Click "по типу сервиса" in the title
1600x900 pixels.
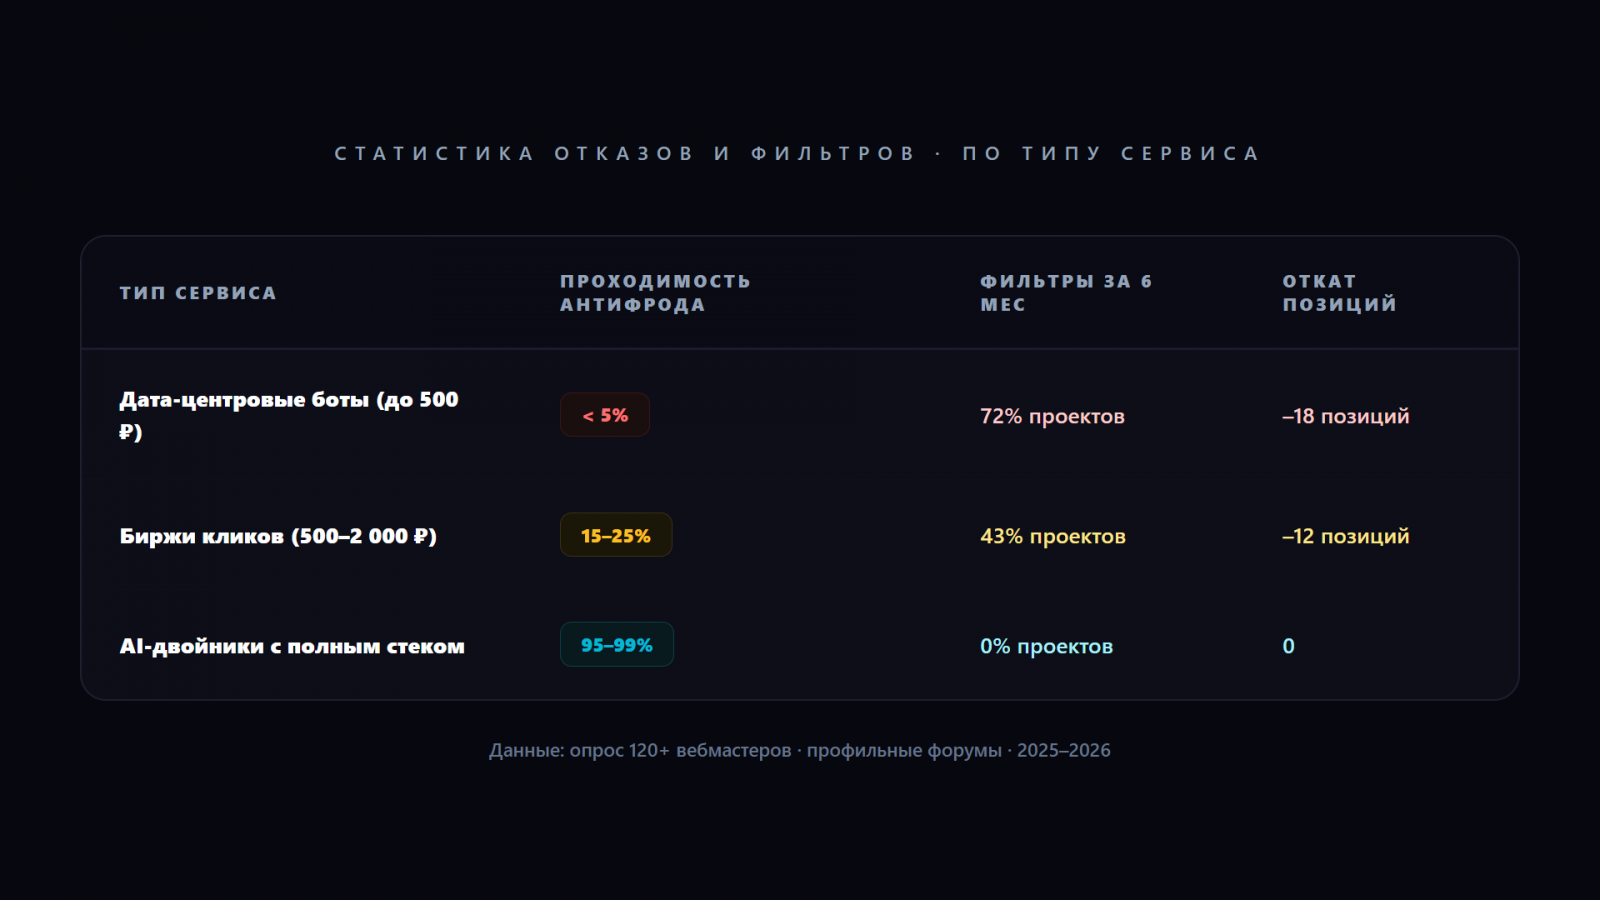1110,154
